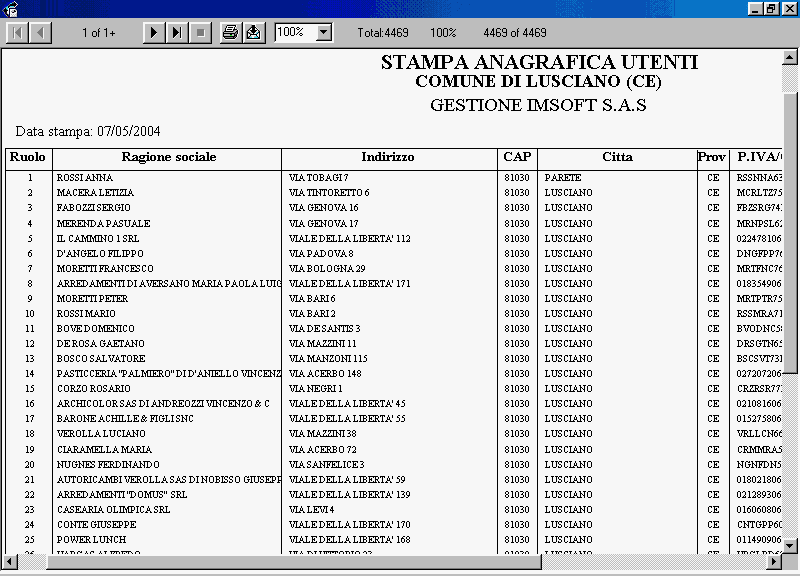Click the horizontal scrollbar left arrow

tap(9, 562)
